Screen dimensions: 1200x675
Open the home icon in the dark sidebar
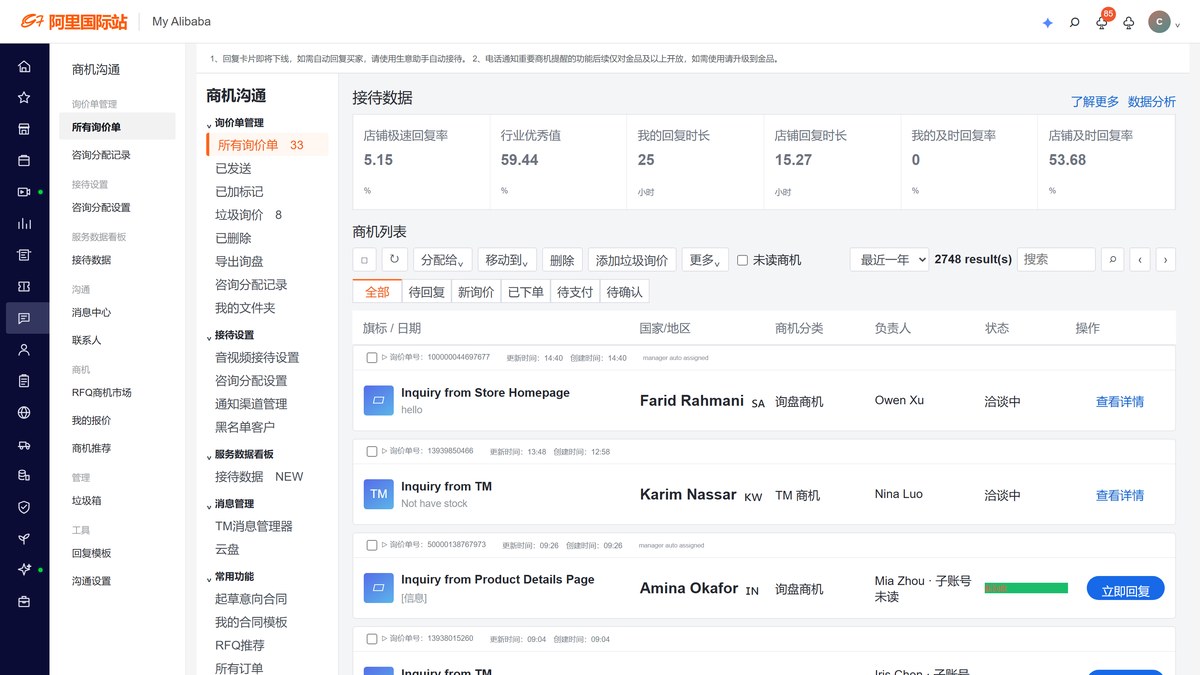[24, 67]
